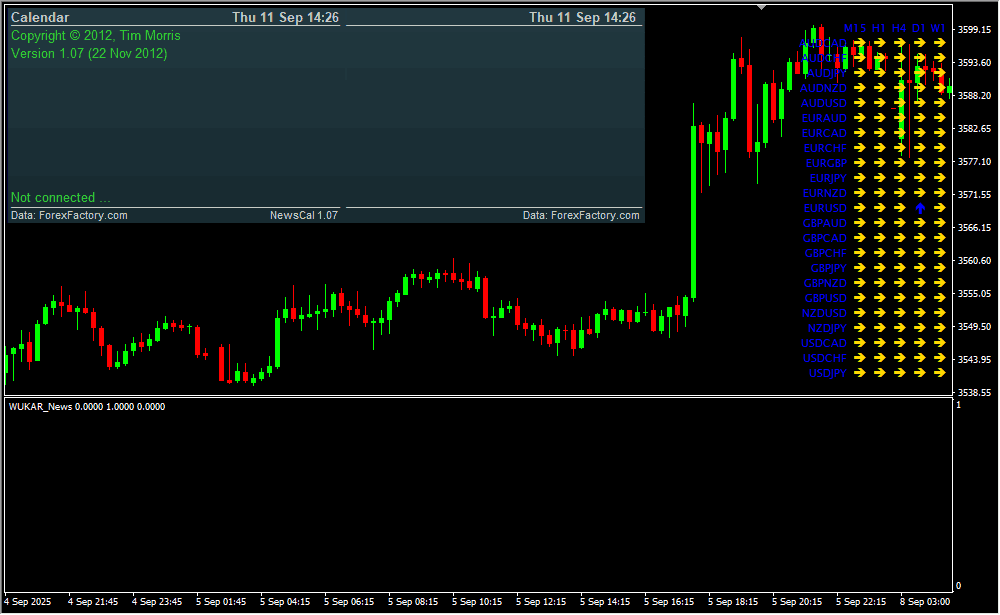Click the Calendar panel title
The width and height of the screenshot is (1000, 615).
point(40,18)
